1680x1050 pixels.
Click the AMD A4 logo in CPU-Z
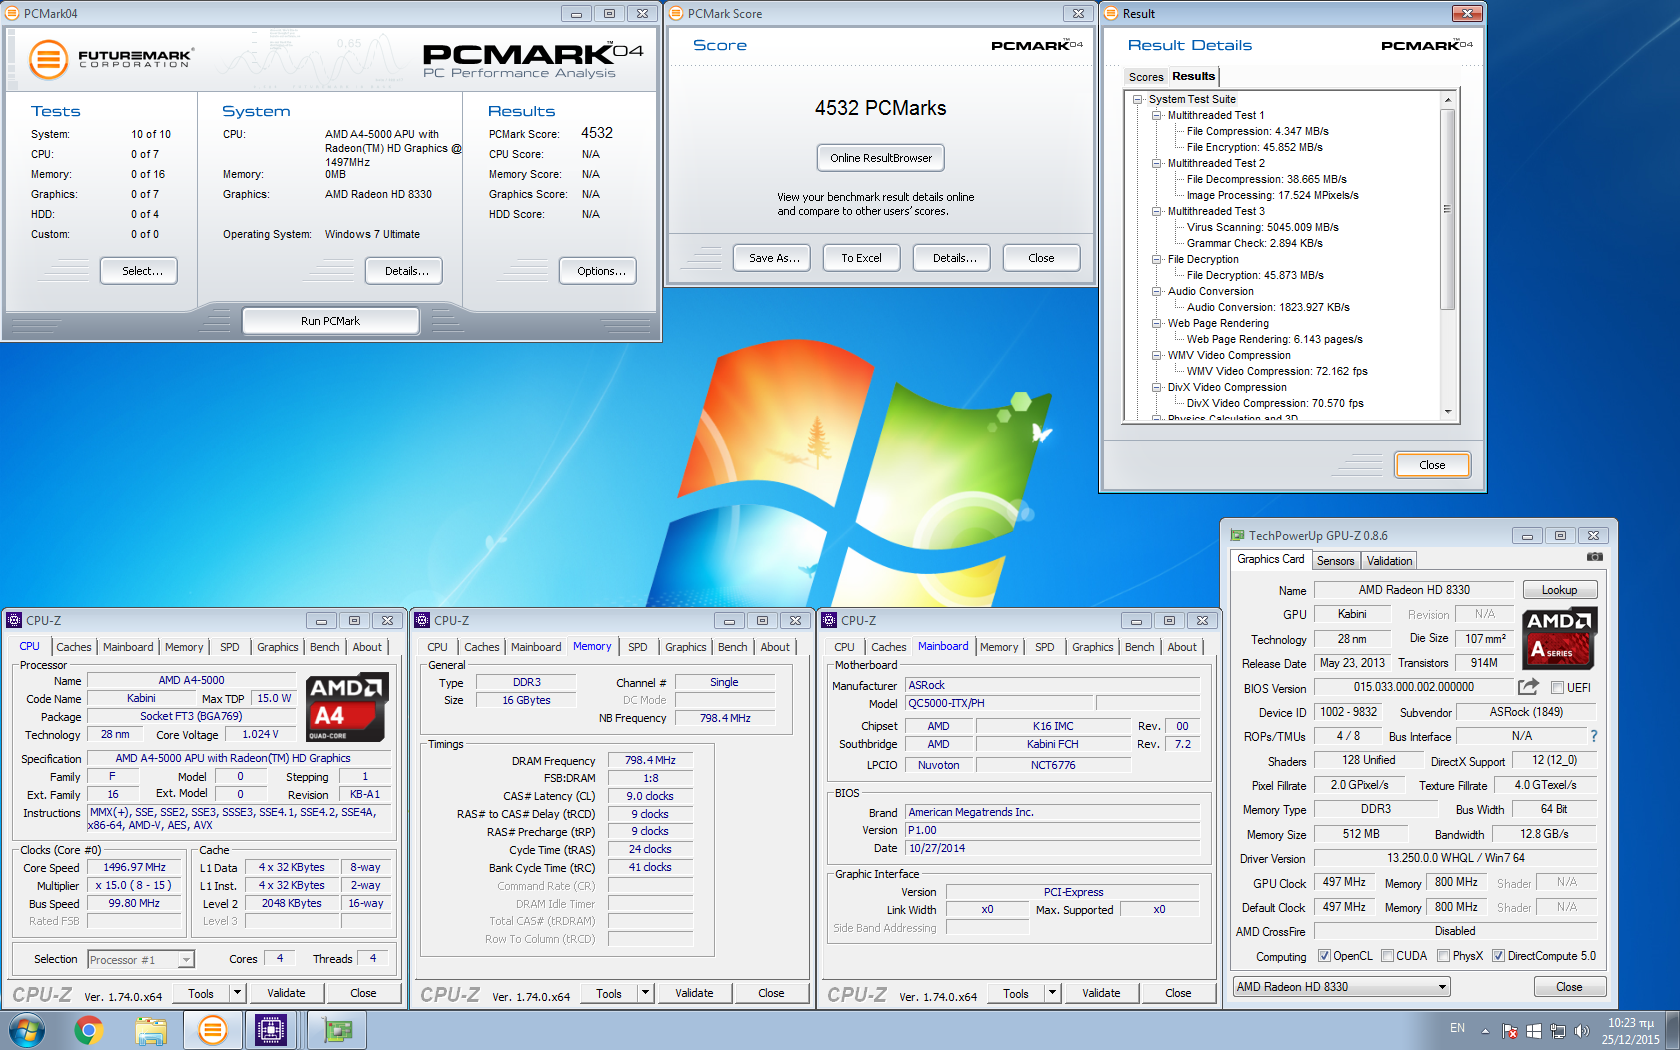347,707
